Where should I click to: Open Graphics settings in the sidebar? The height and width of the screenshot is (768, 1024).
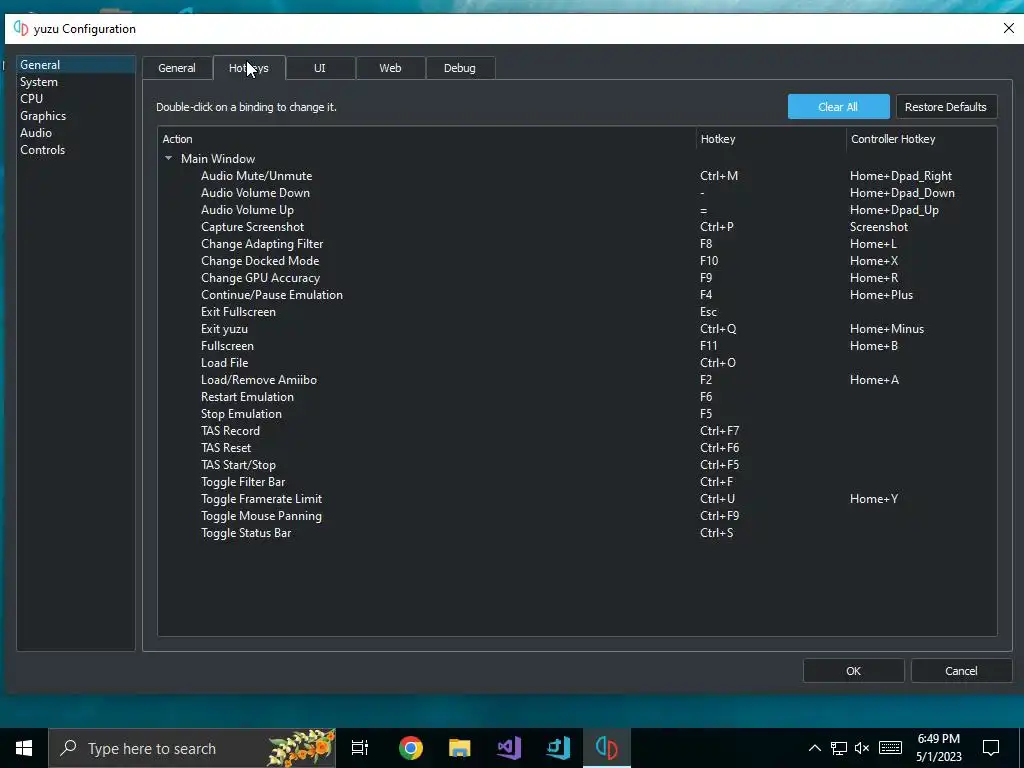click(x=76, y=116)
